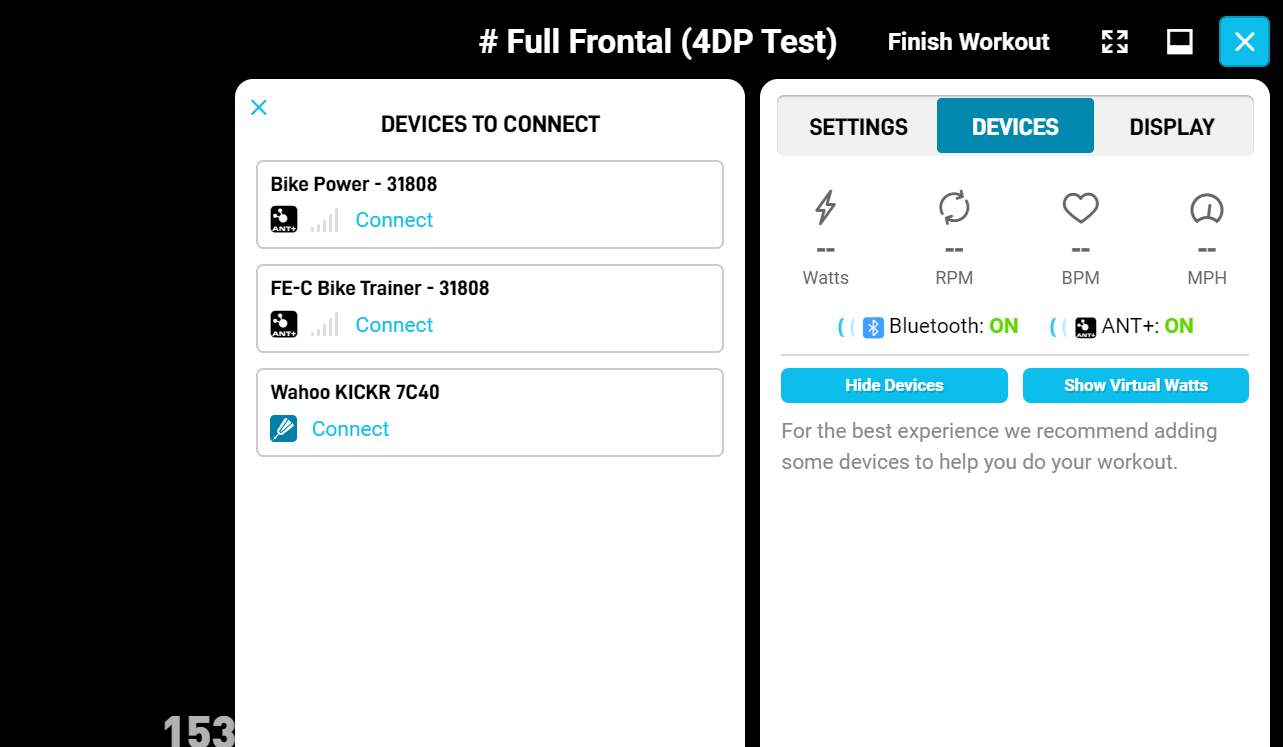Click the MPH speedometer icon
The width and height of the screenshot is (1283, 747).
[x=1206, y=210]
